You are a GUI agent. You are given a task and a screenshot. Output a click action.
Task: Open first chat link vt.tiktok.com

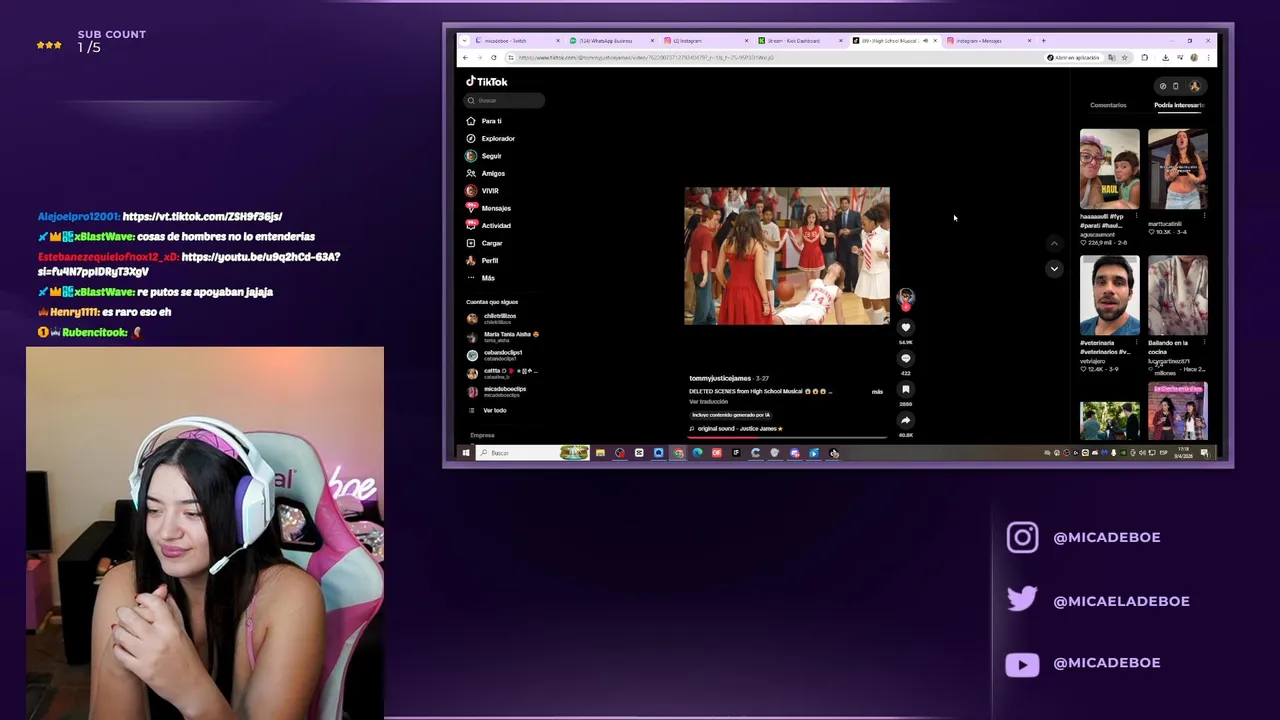[x=202, y=216]
